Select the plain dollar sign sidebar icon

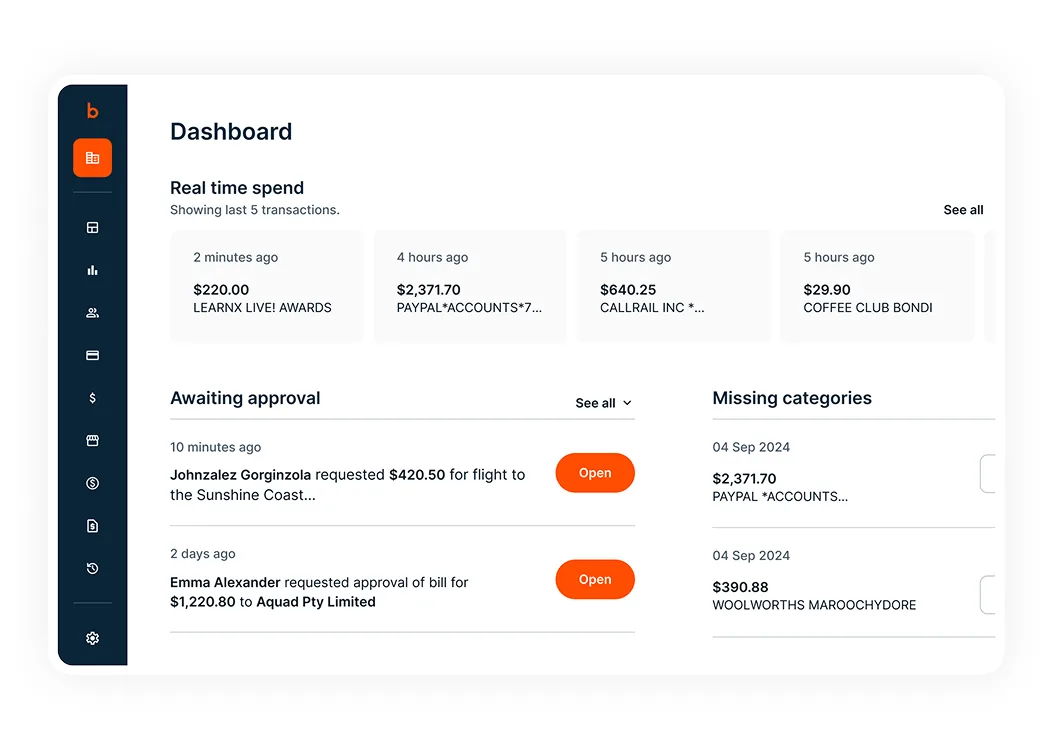[x=92, y=398]
